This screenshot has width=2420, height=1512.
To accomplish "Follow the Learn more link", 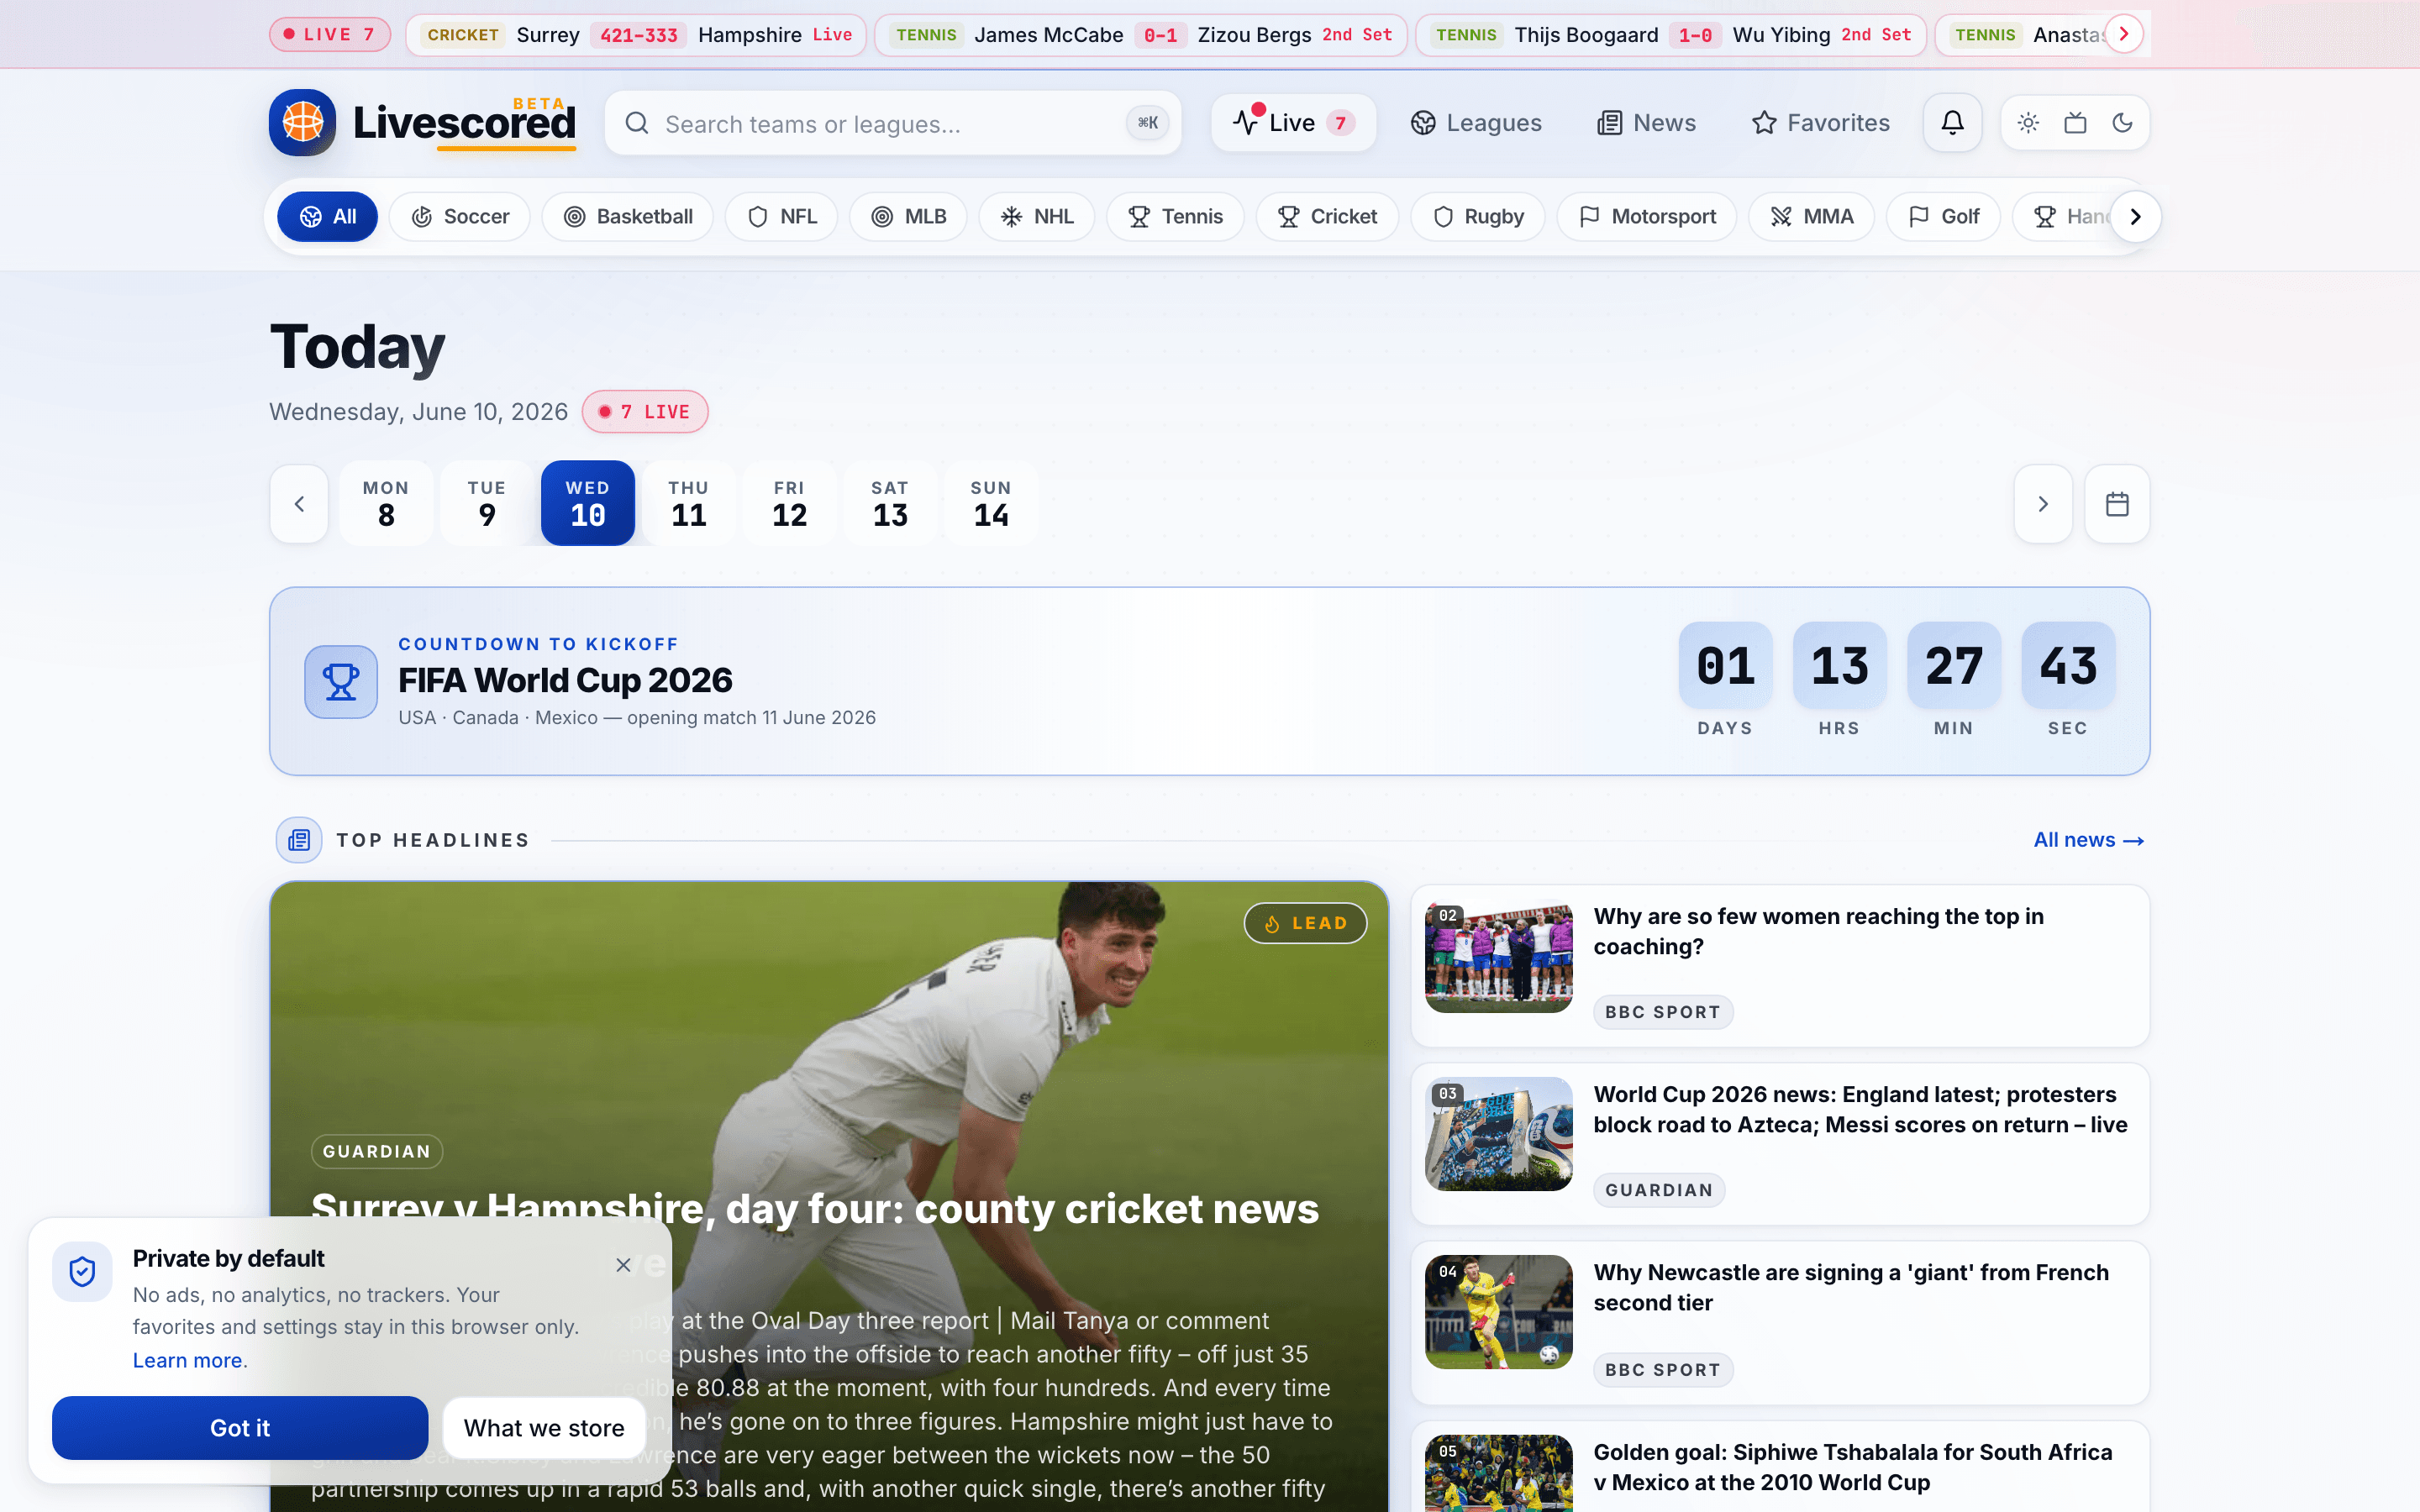I will coord(188,1360).
